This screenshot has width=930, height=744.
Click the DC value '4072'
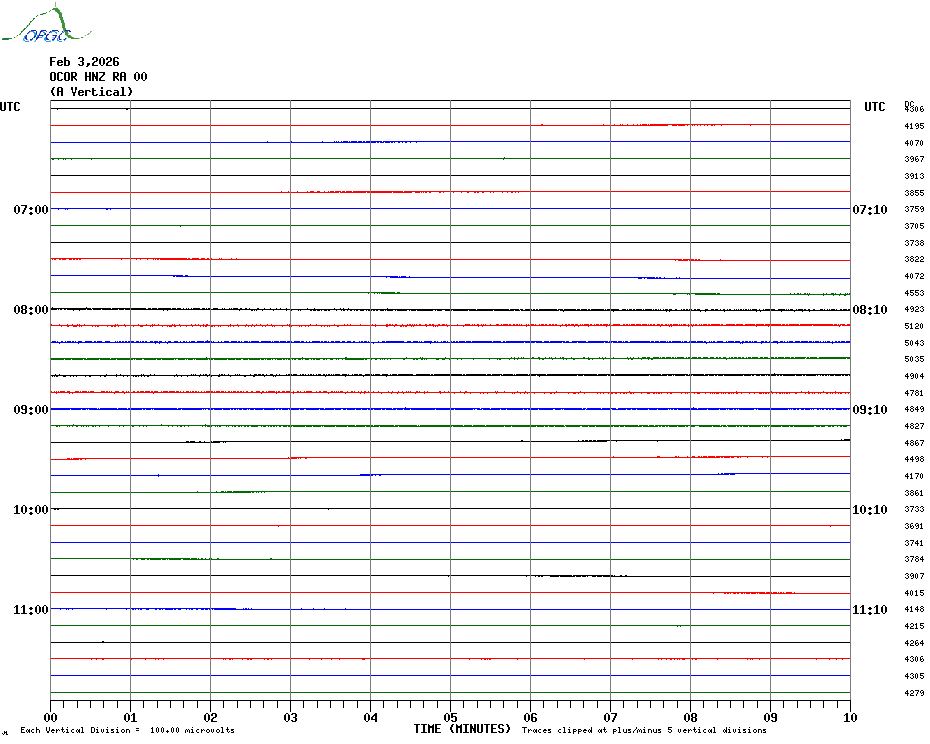(914, 276)
